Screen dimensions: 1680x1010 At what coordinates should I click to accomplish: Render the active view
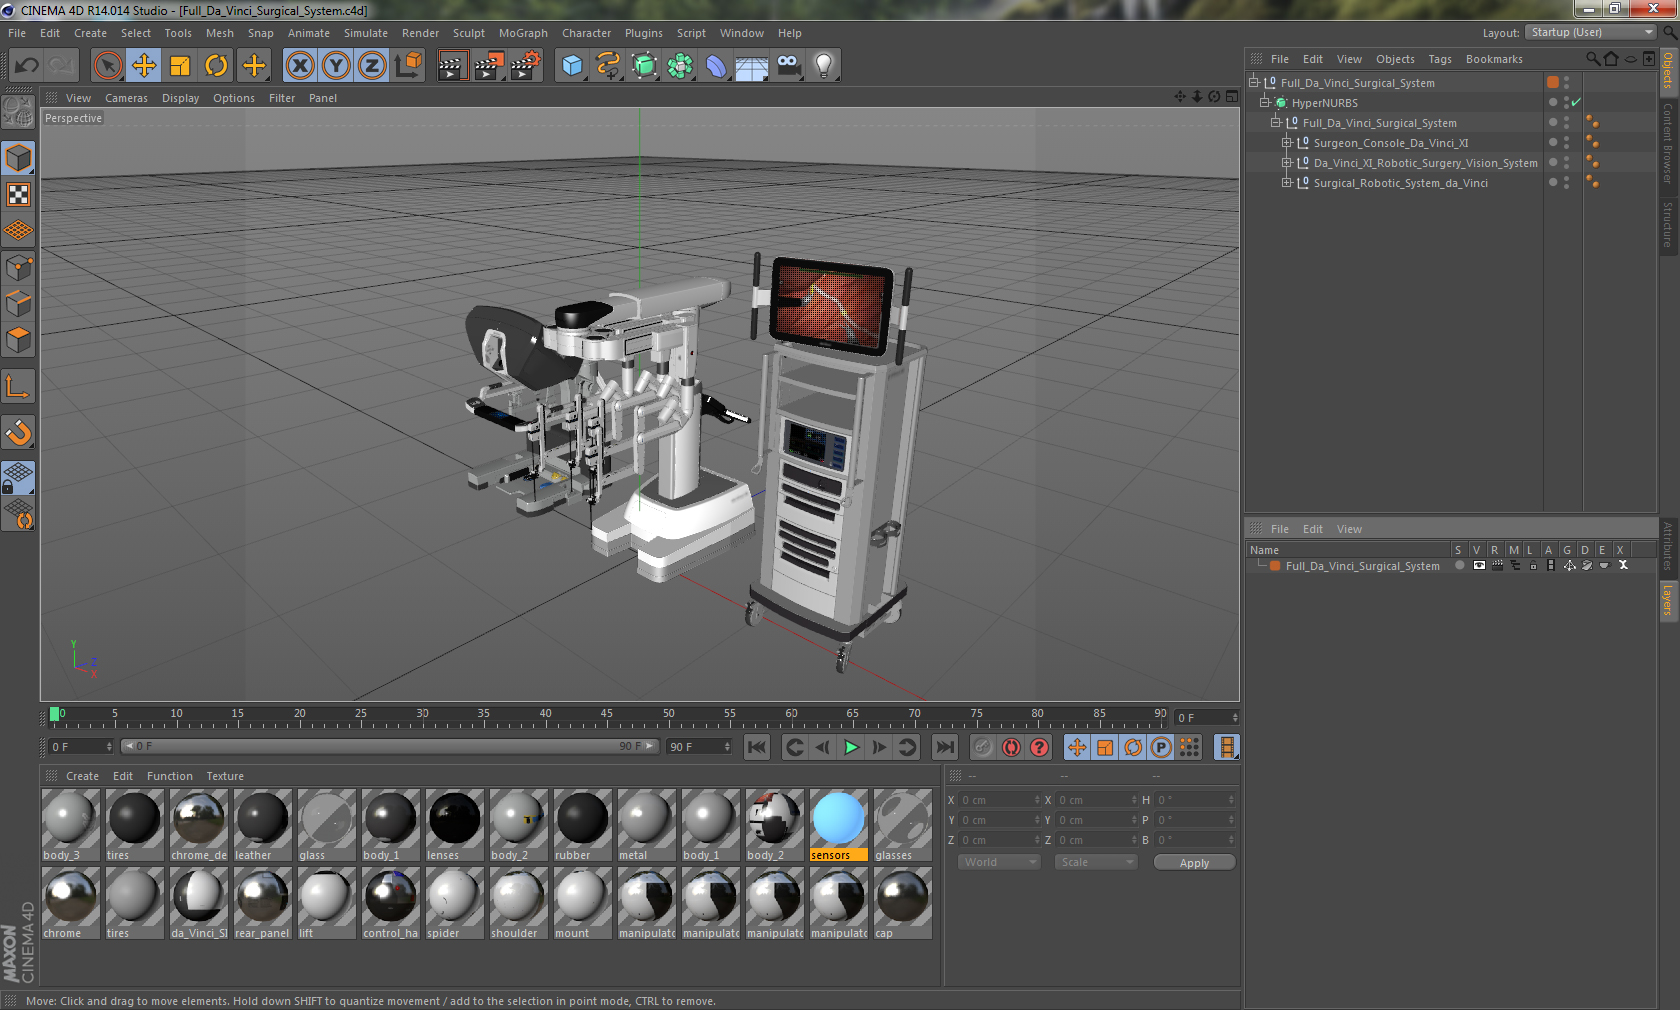(x=452, y=66)
